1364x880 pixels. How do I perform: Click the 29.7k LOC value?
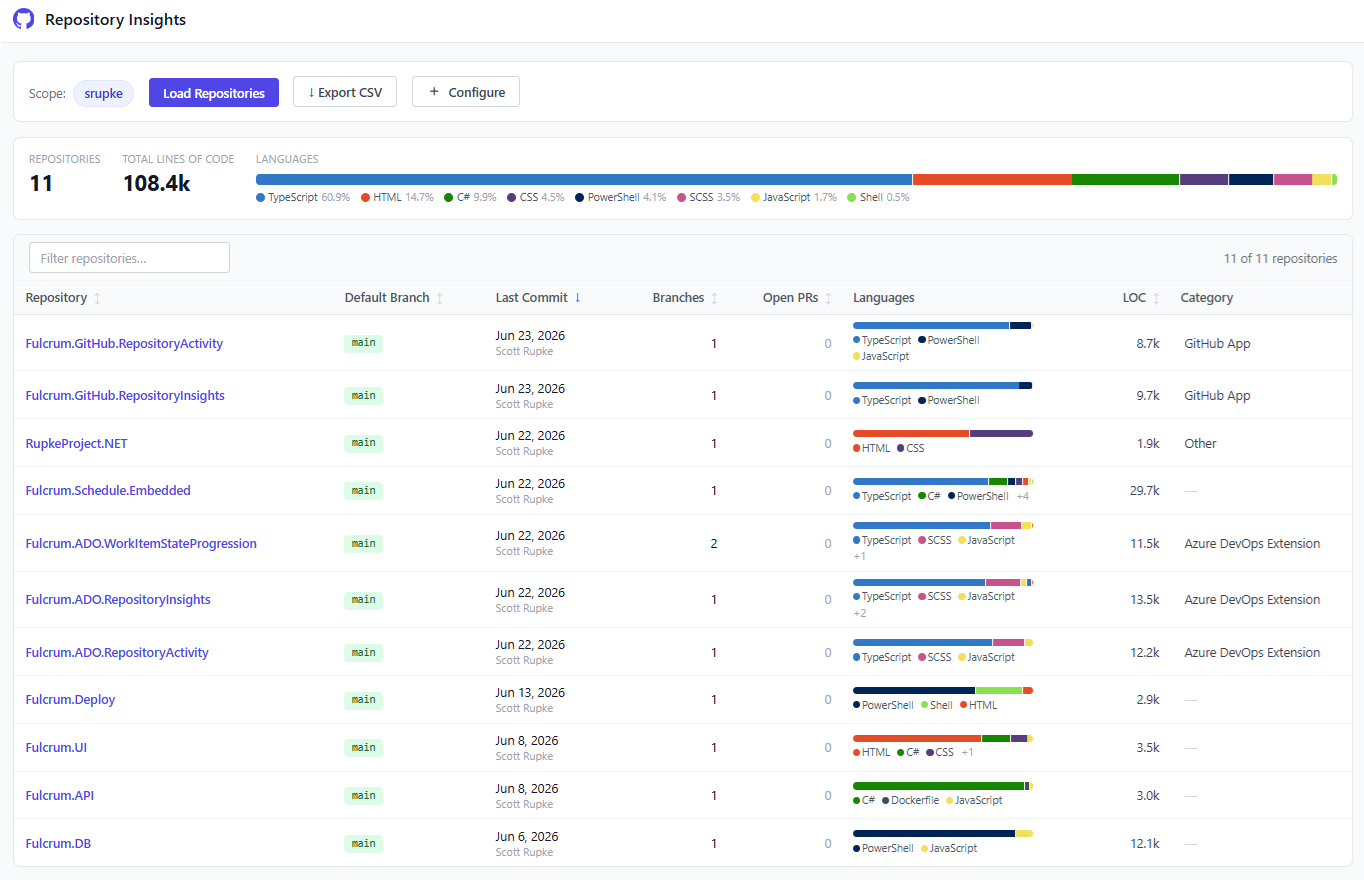(x=1144, y=490)
